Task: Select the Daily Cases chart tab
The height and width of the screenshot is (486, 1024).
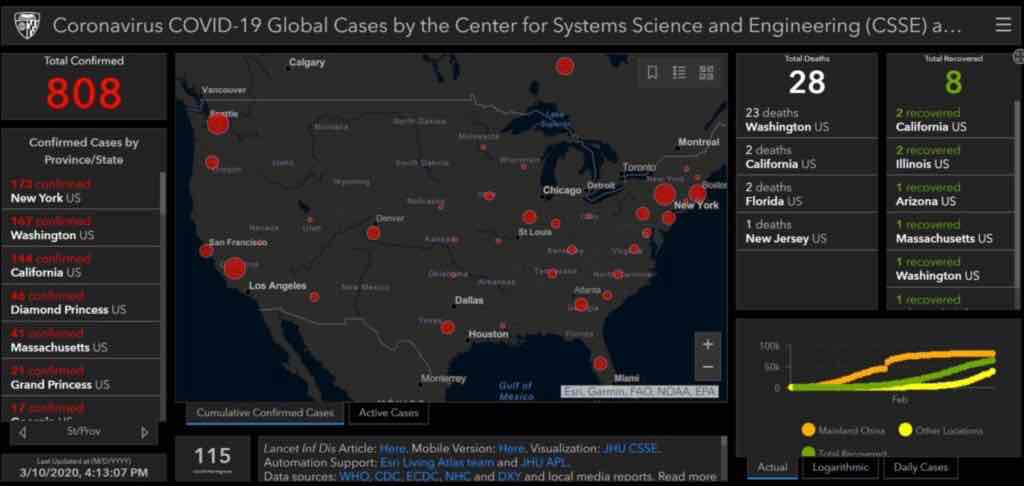Action: (920, 467)
